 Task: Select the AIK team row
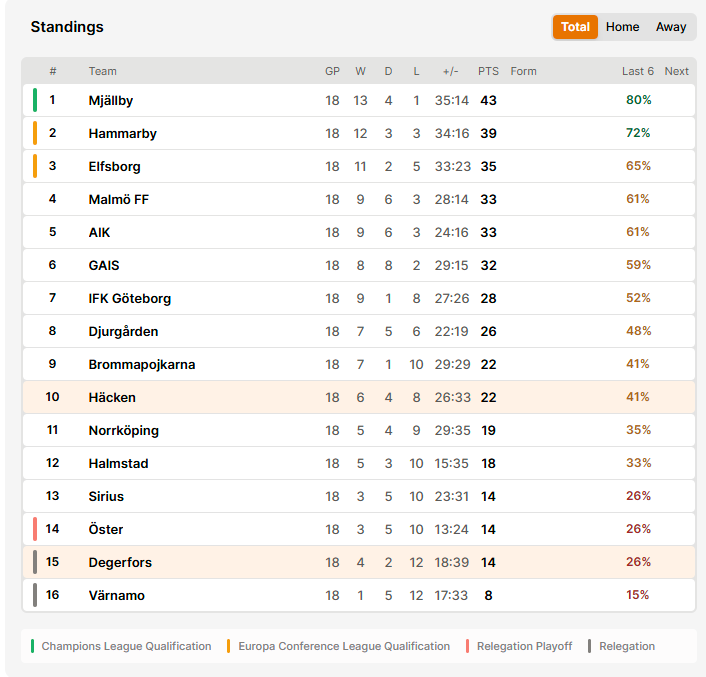coord(359,232)
